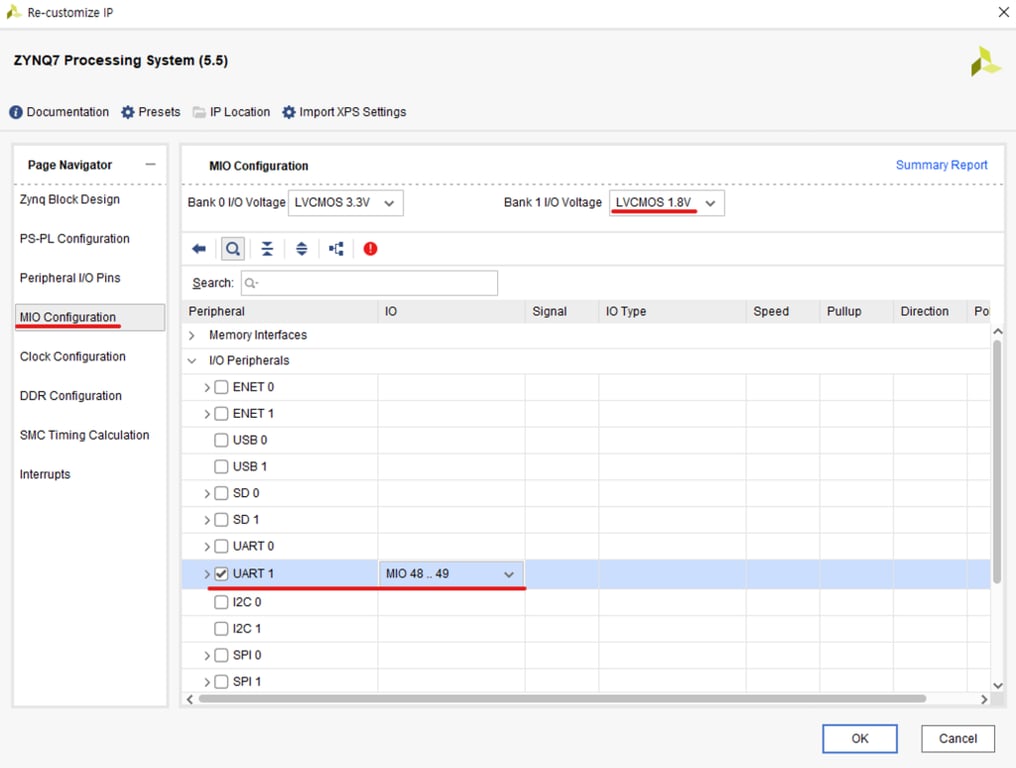Open UART 1 MIO 48 .. 49 dropdown

click(x=451, y=574)
